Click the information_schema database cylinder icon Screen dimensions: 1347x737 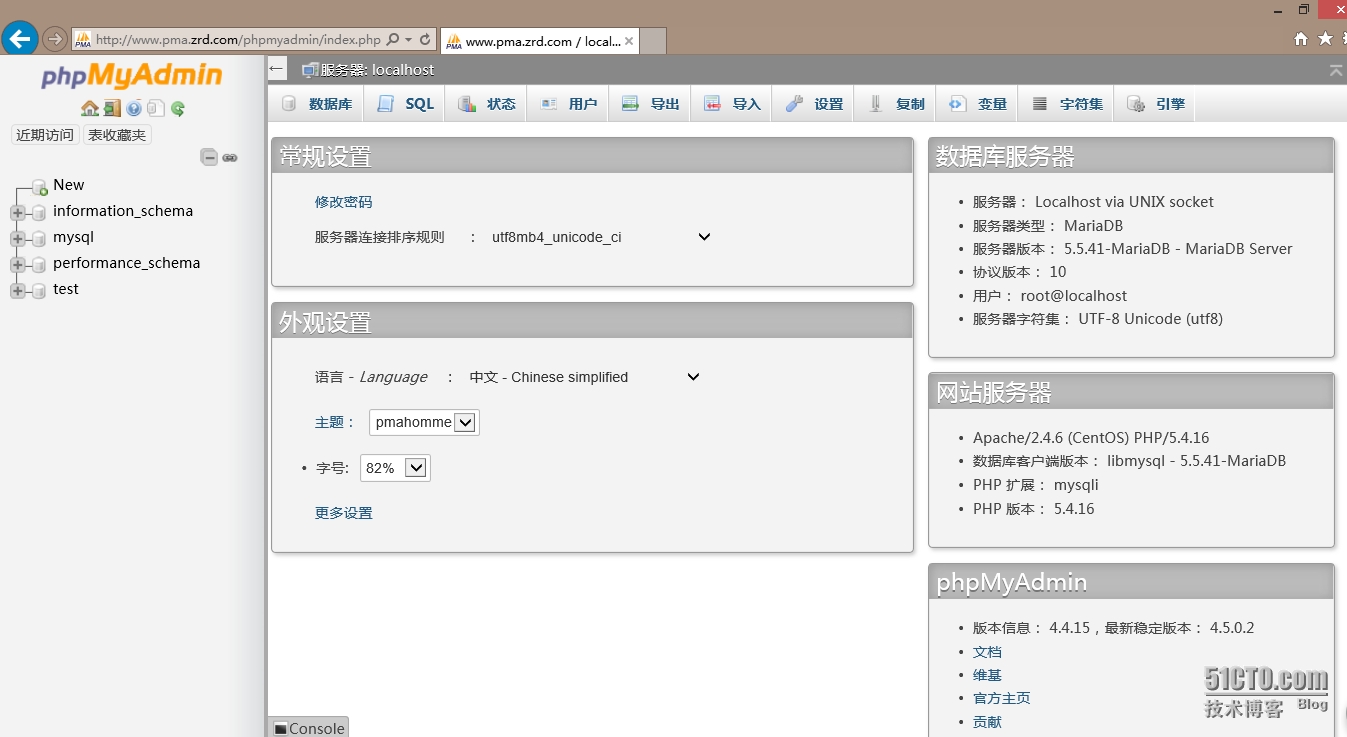click(39, 212)
